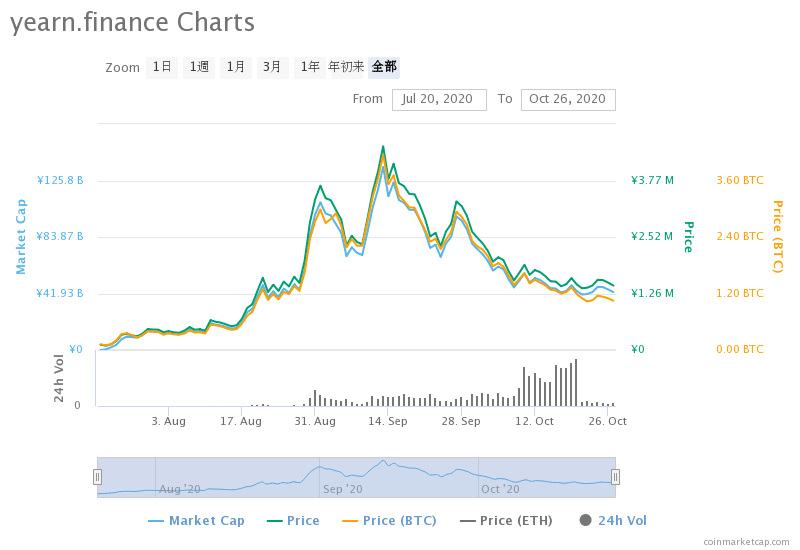Click the ¥2.52 M price label
The height and width of the screenshot is (550, 800).
coord(652,236)
